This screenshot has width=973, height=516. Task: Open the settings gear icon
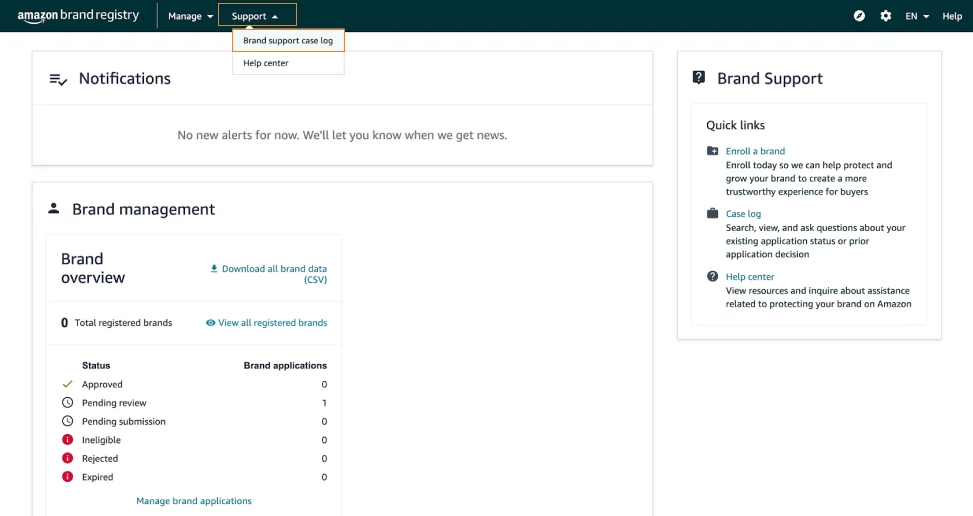point(886,16)
